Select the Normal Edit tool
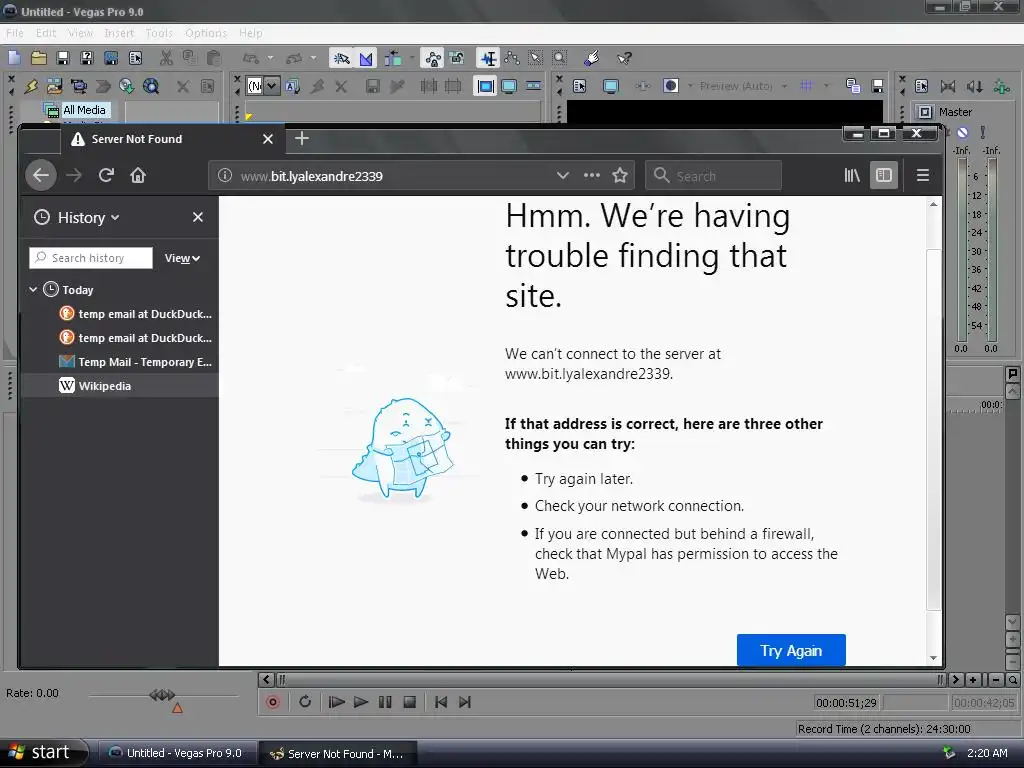Image resolution: width=1024 pixels, height=768 pixels. point(488,59)
